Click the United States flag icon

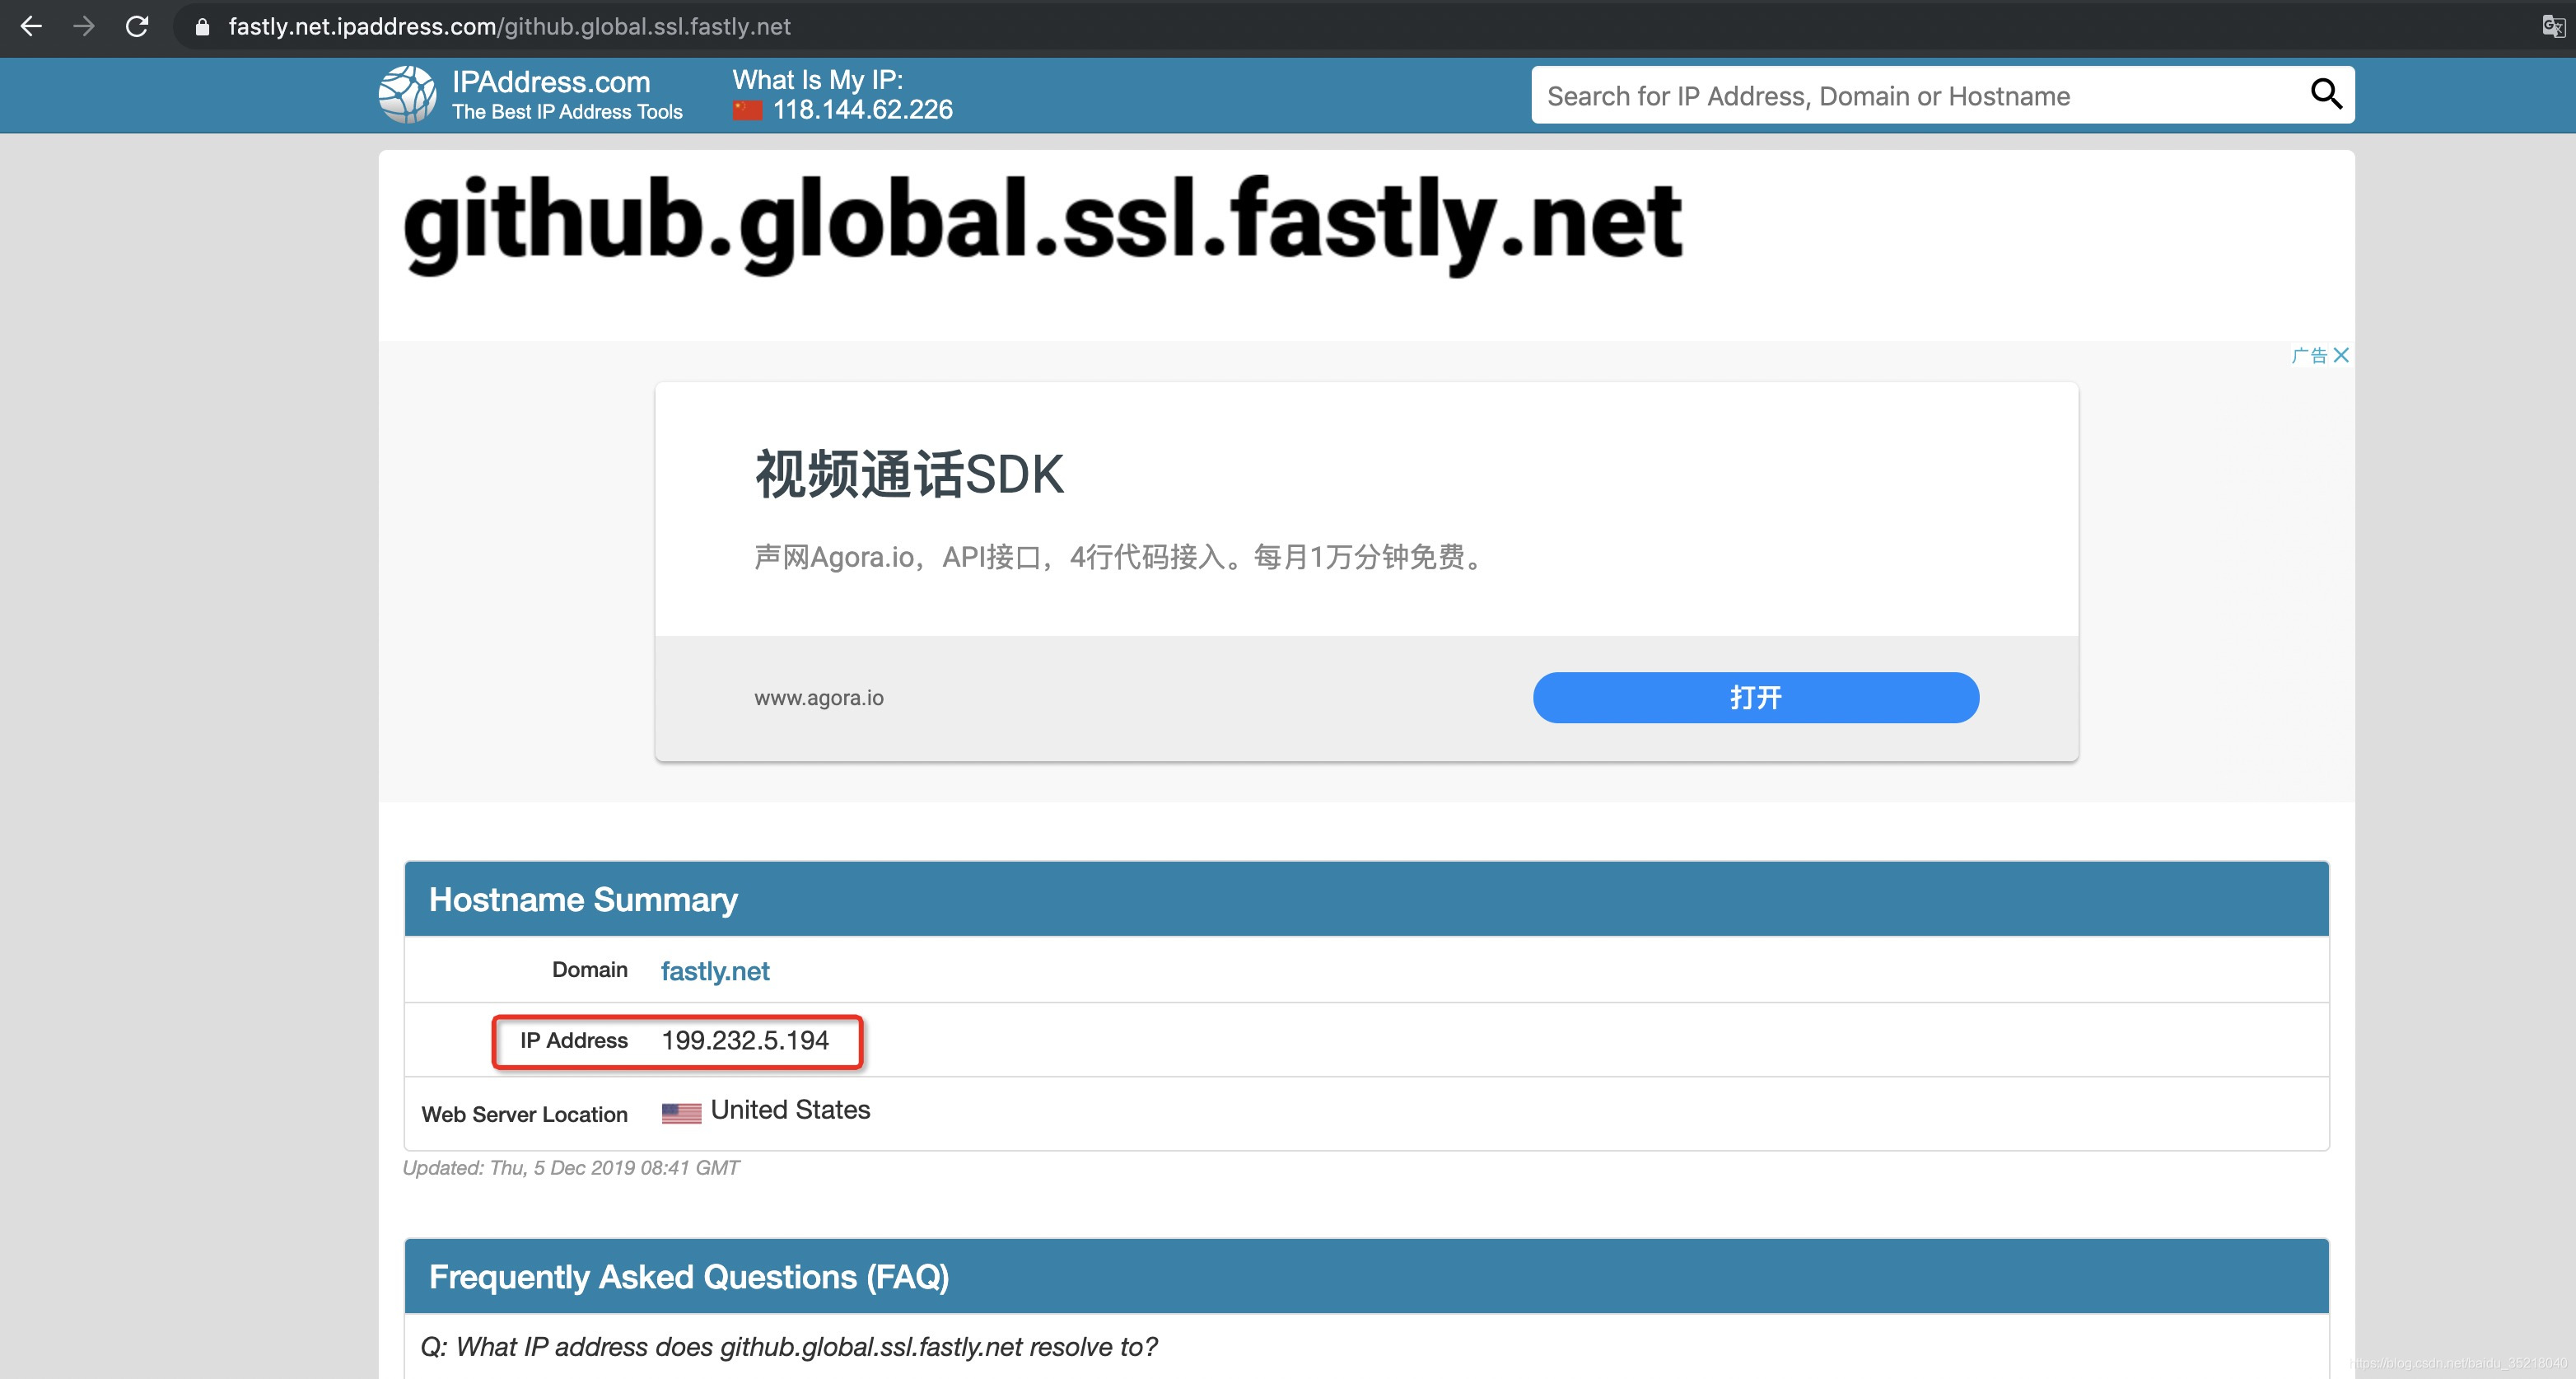pos(681,1111)
